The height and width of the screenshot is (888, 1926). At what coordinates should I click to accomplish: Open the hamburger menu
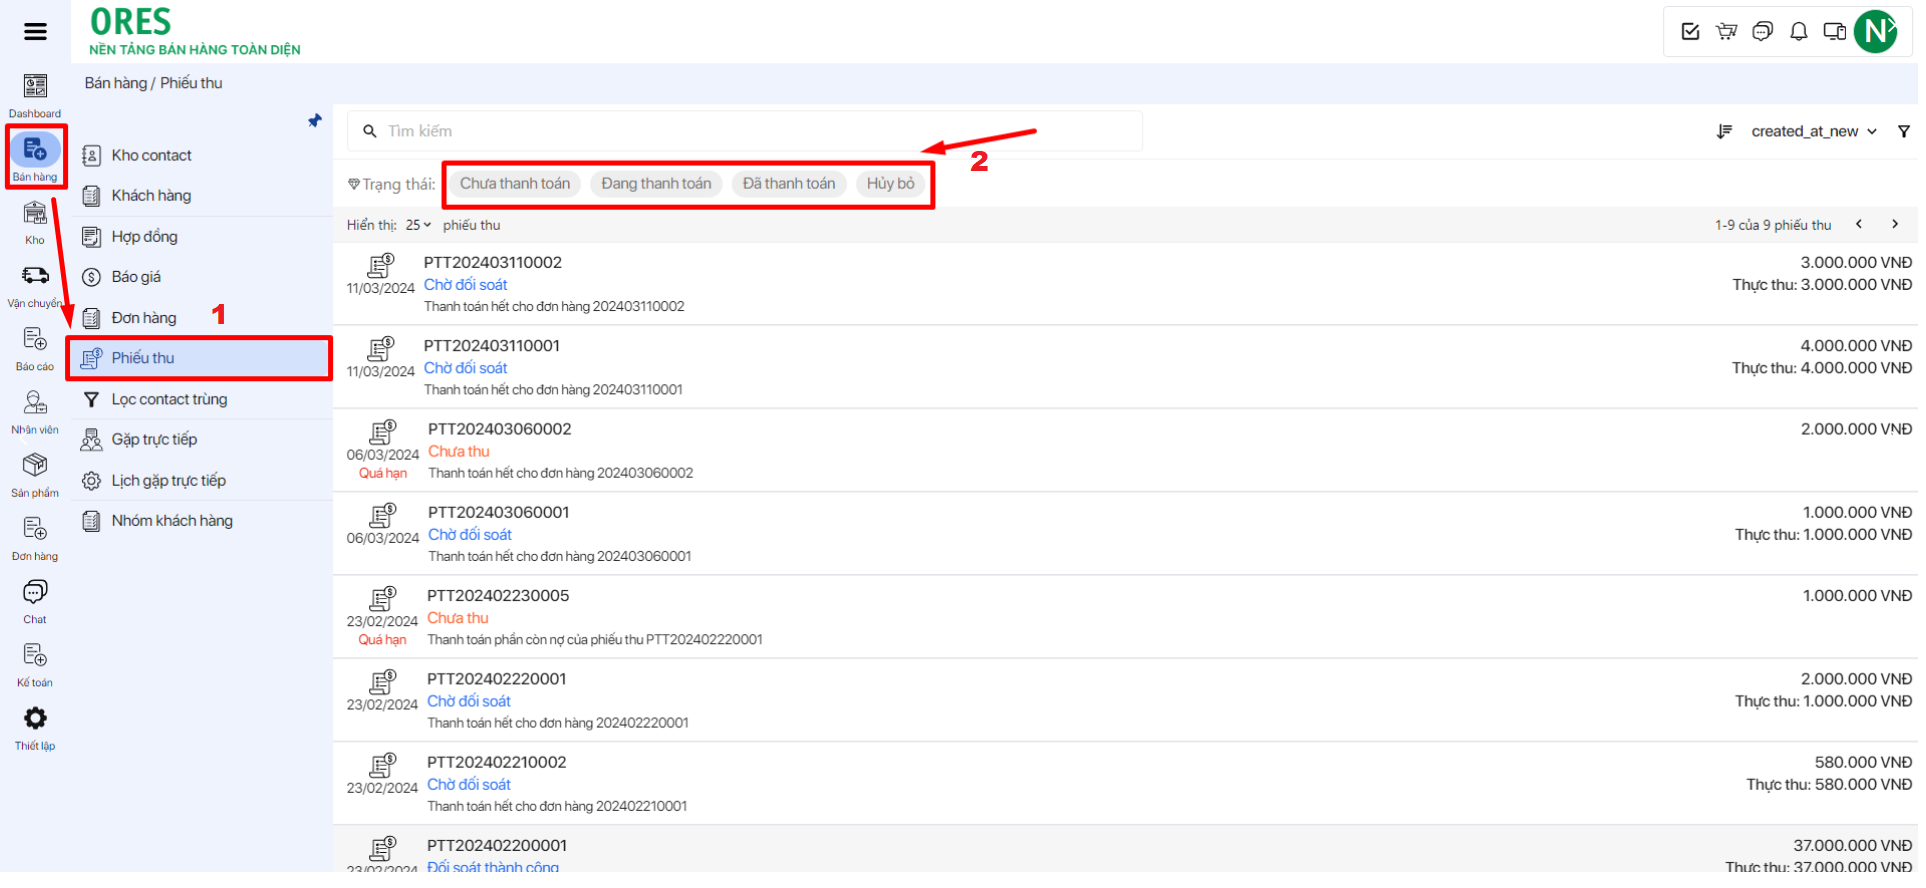coord(35,32)
